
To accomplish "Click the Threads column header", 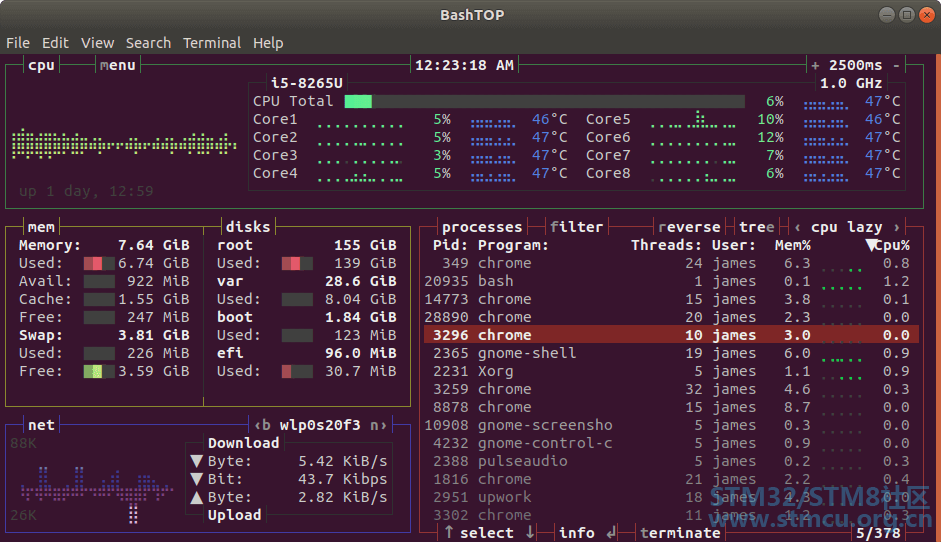I will click(x=666, y=245).
